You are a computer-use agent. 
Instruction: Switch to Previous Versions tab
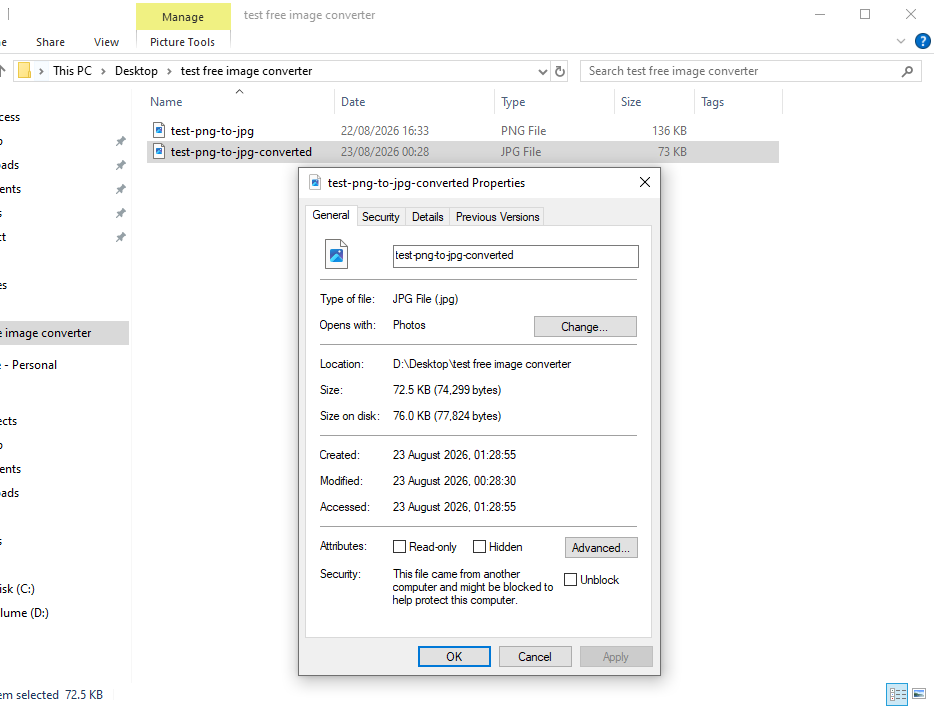tap(497, 217)
